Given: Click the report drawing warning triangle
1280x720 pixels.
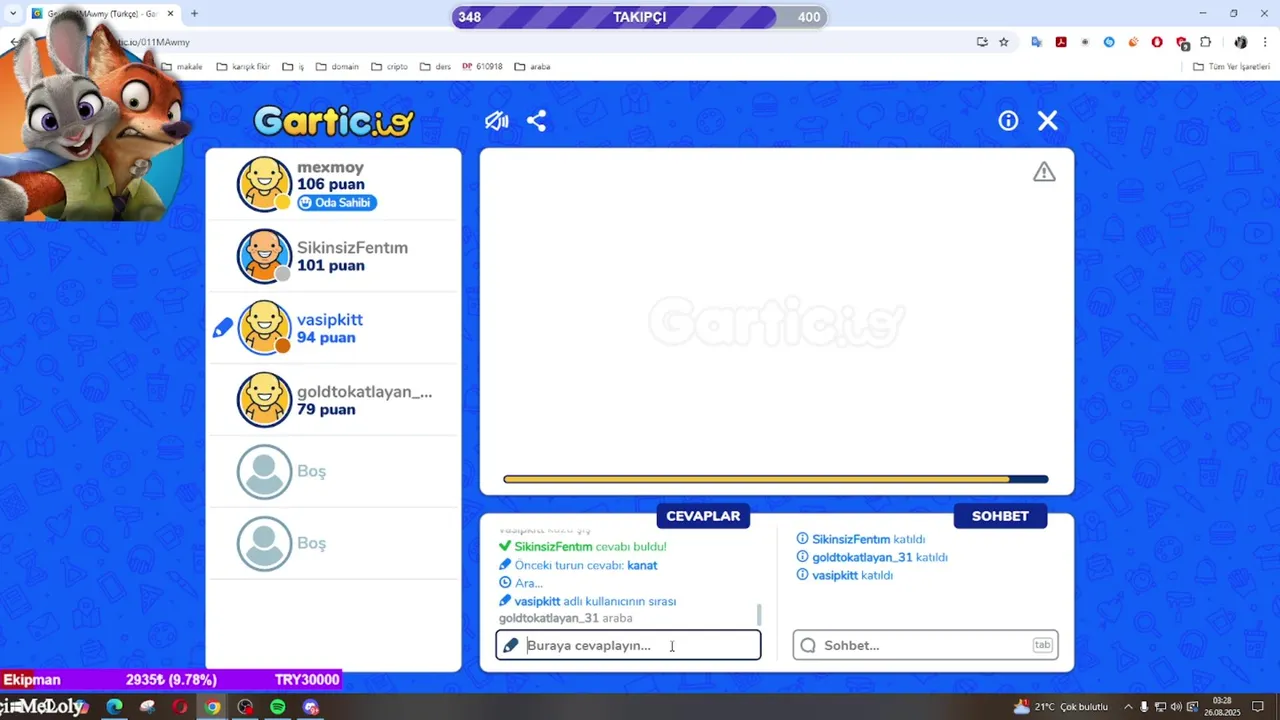Looking at the screenshot, I should [x=1044, y=172].
